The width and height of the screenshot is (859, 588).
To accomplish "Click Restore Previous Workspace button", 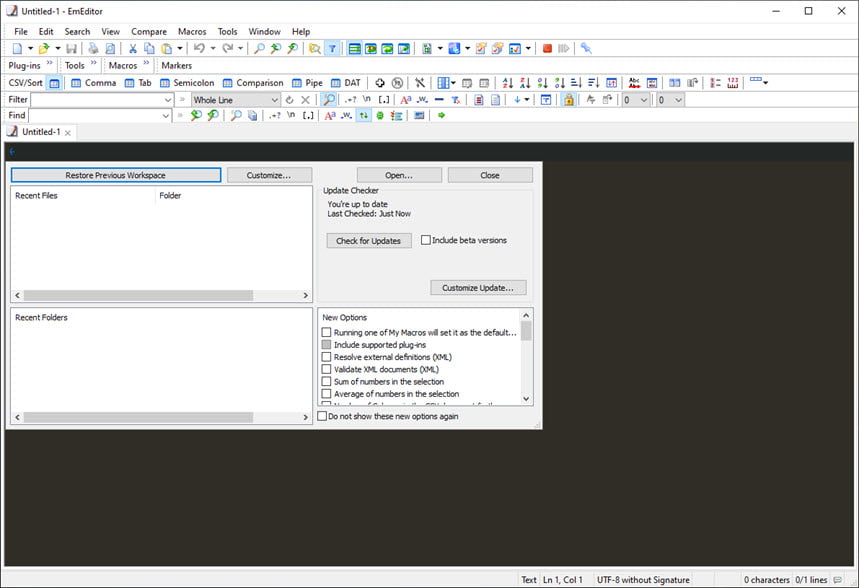I will click(x=116, y=175).
